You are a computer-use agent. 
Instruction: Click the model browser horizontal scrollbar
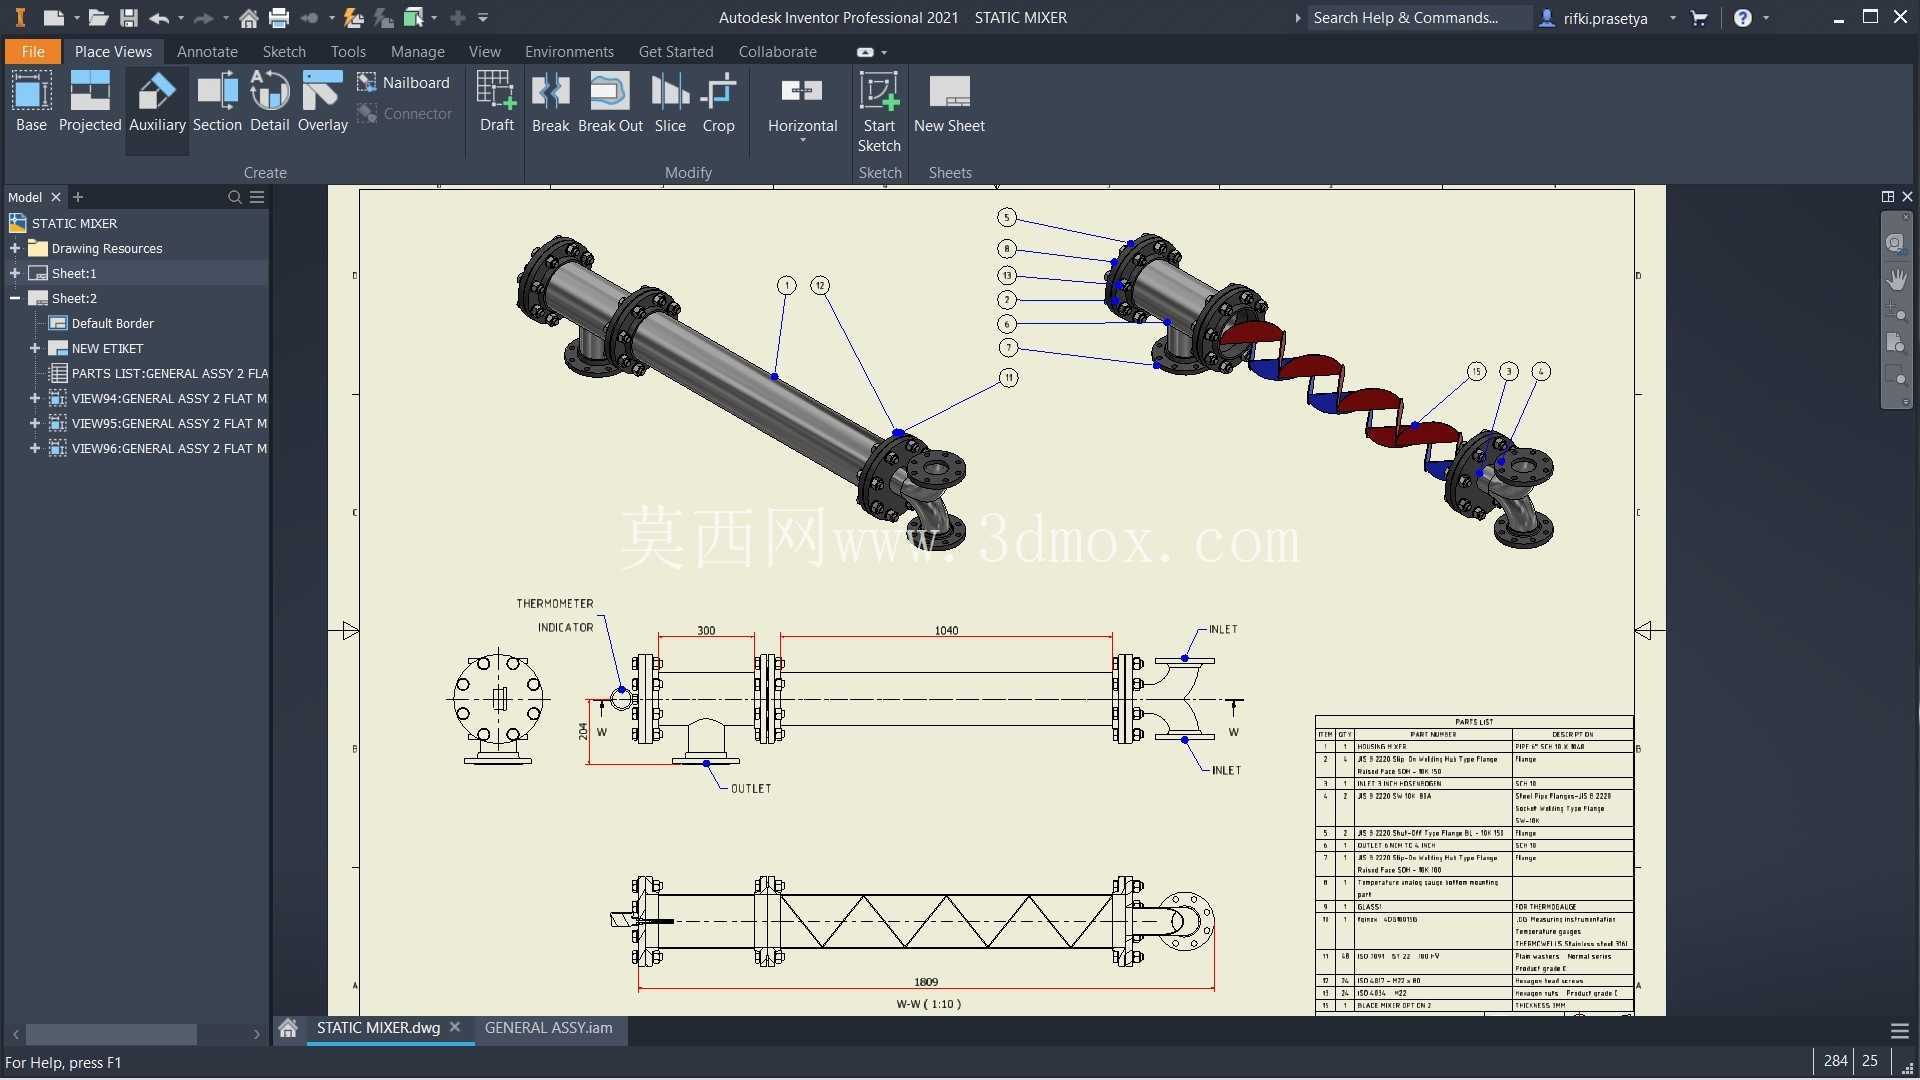111,1033
